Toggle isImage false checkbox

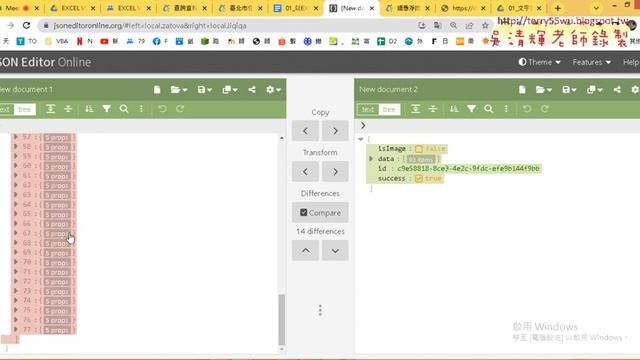tap(419, 149)
